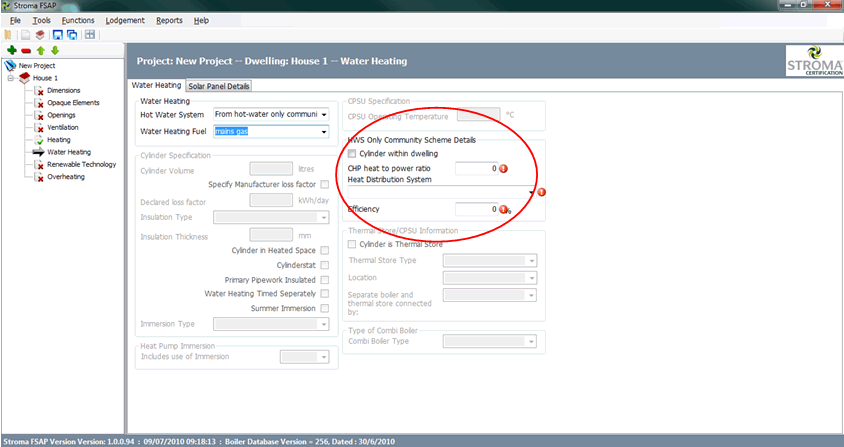The height and width of the screenshot is (447, 844).
Task: Select Overheating in the project tree
Action: (x=66, y=177)
